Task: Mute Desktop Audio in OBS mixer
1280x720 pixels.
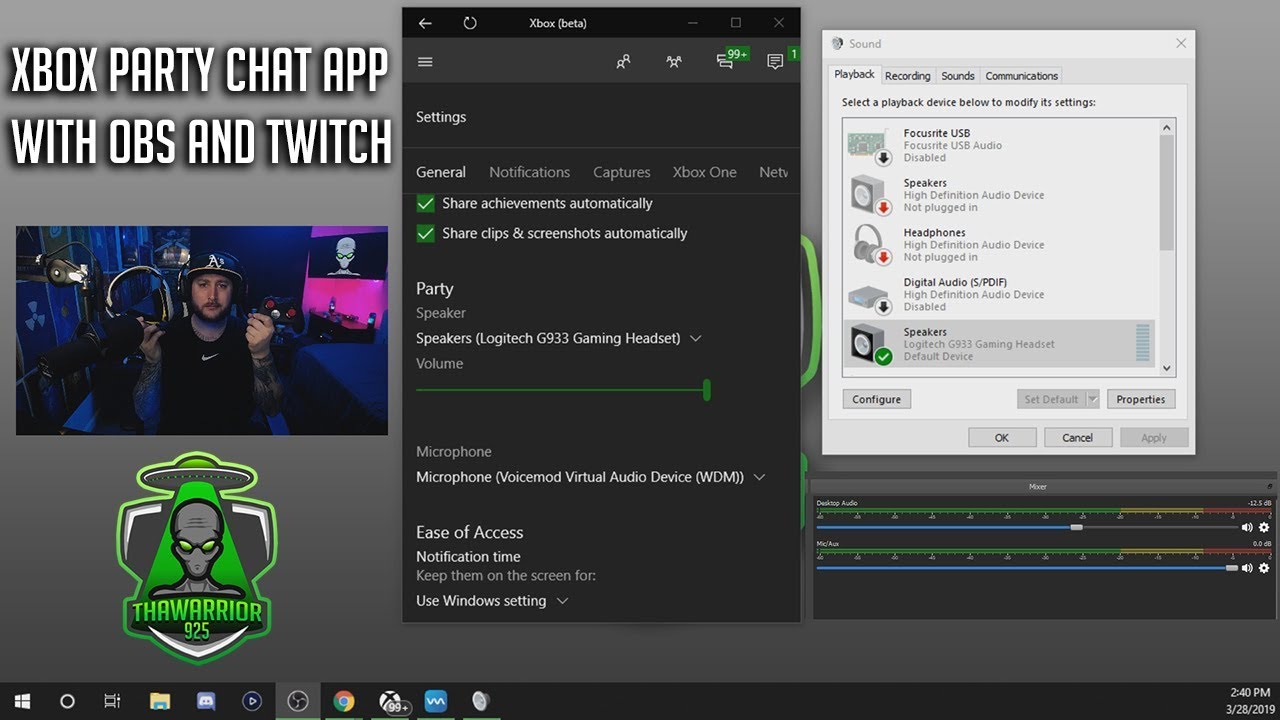Action: pyautogui.click(x=1247, y=527)
